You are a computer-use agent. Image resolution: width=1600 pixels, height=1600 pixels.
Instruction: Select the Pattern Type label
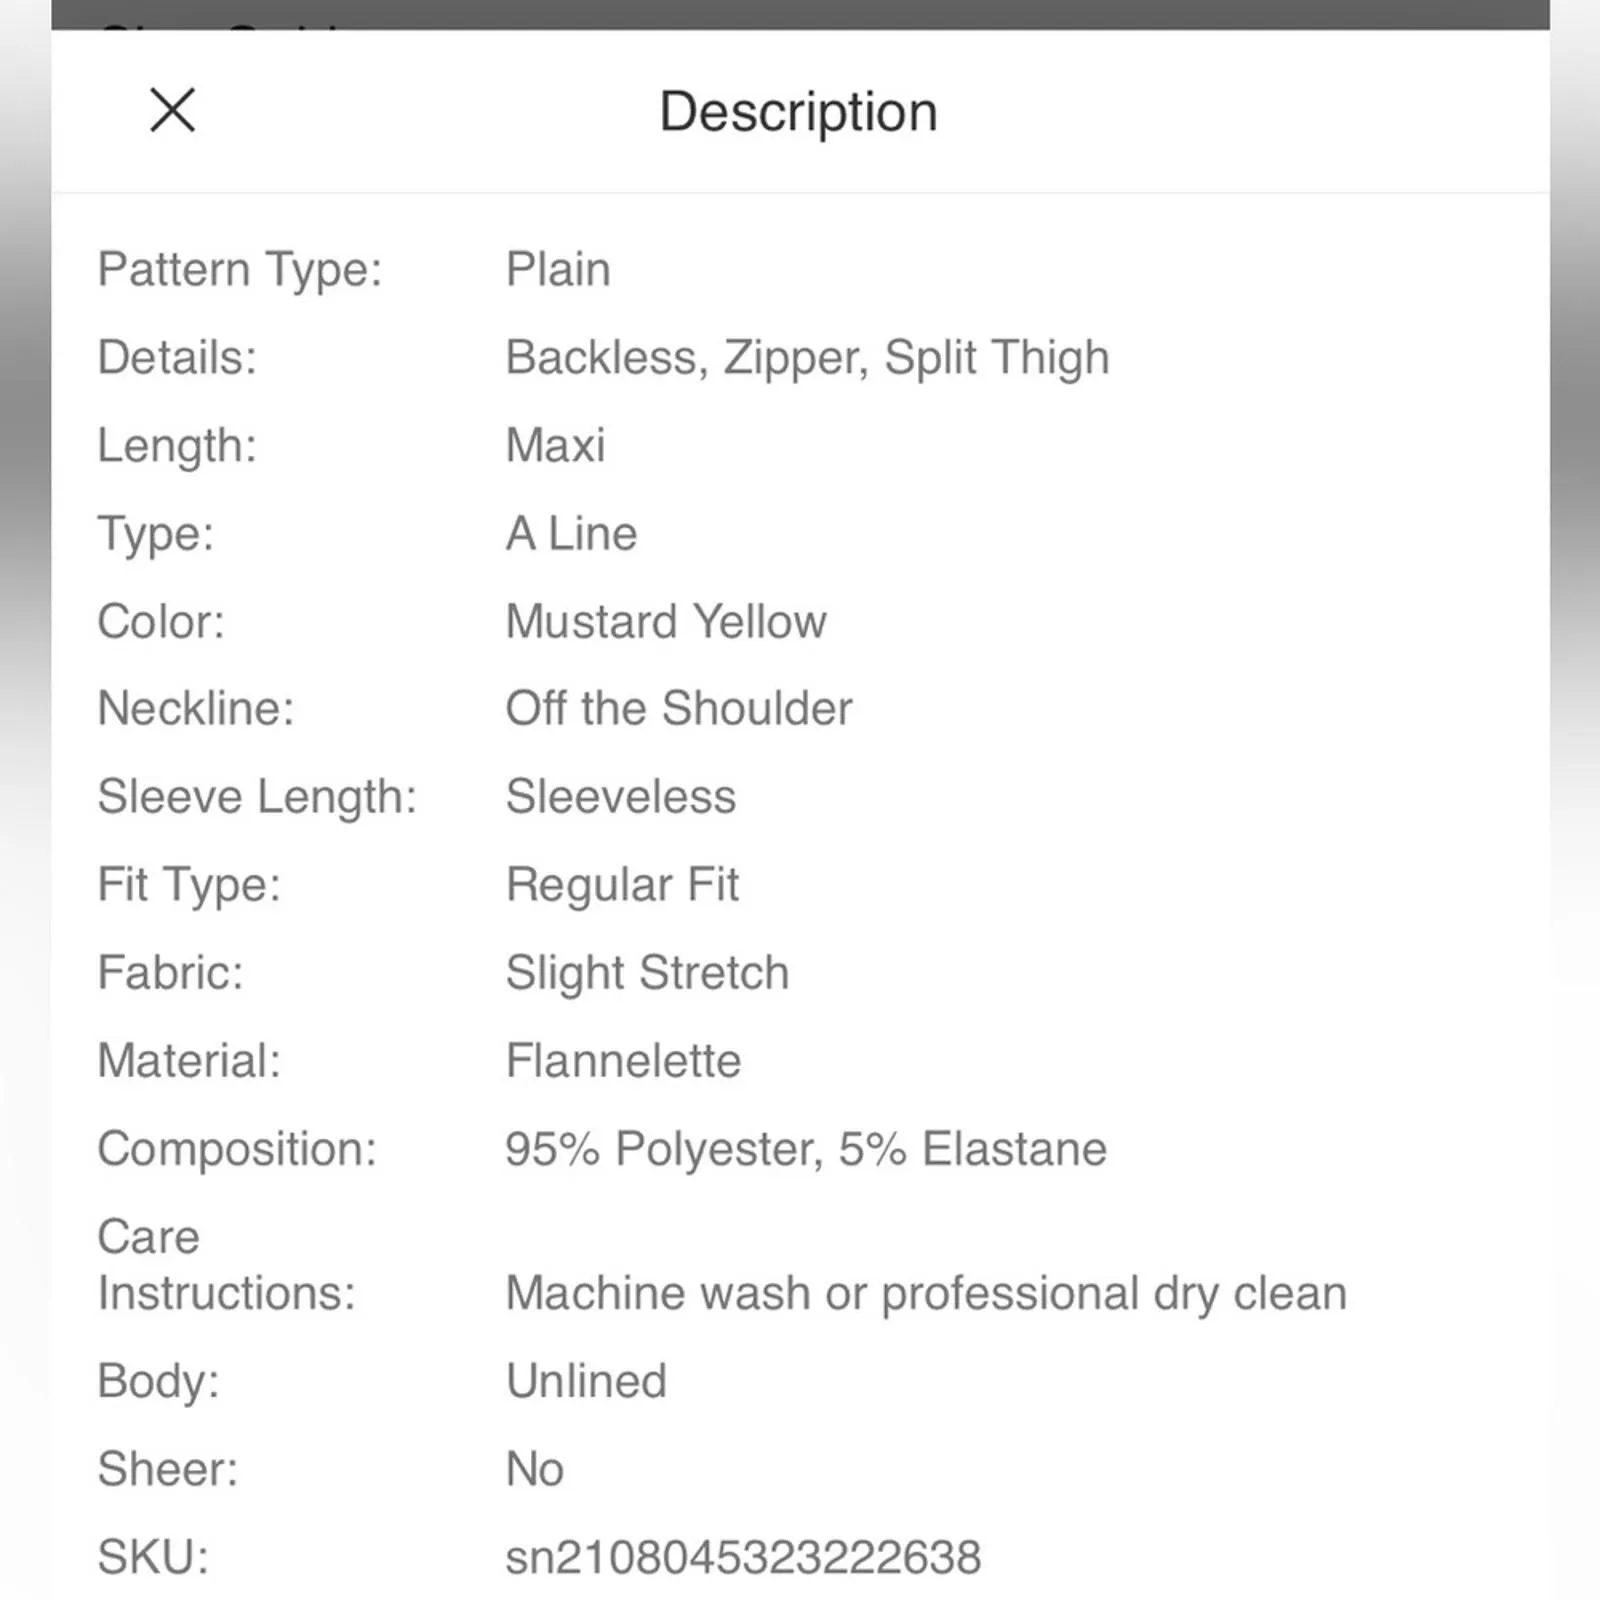240,271
